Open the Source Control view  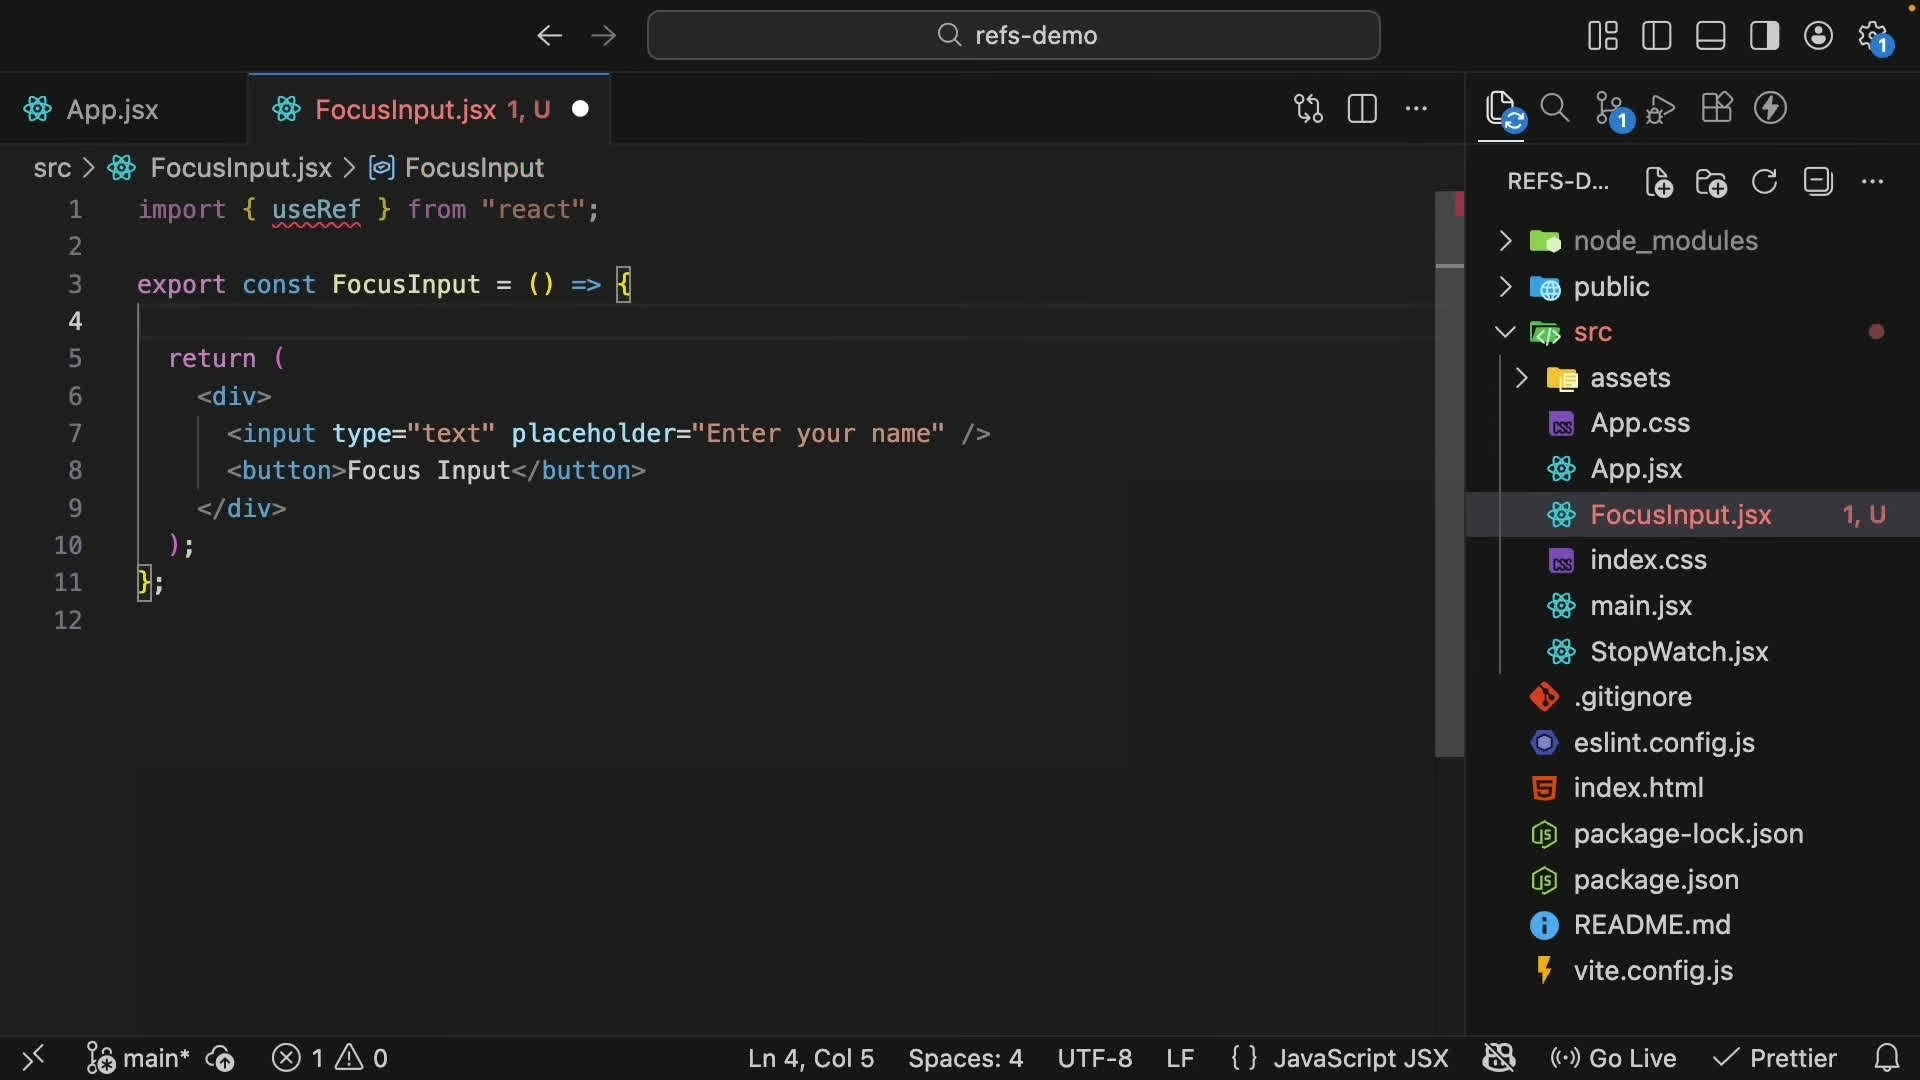click(x=1611, y=110)
